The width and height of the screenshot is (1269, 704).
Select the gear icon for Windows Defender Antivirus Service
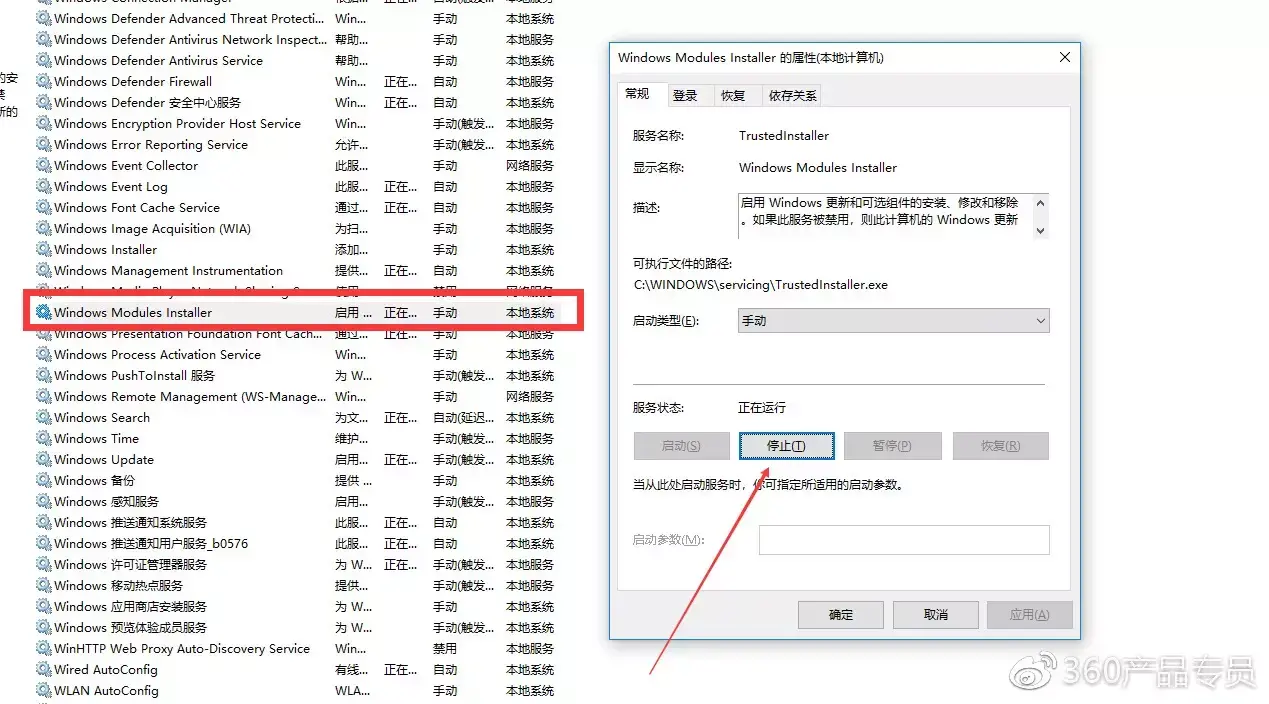[44, 61]
